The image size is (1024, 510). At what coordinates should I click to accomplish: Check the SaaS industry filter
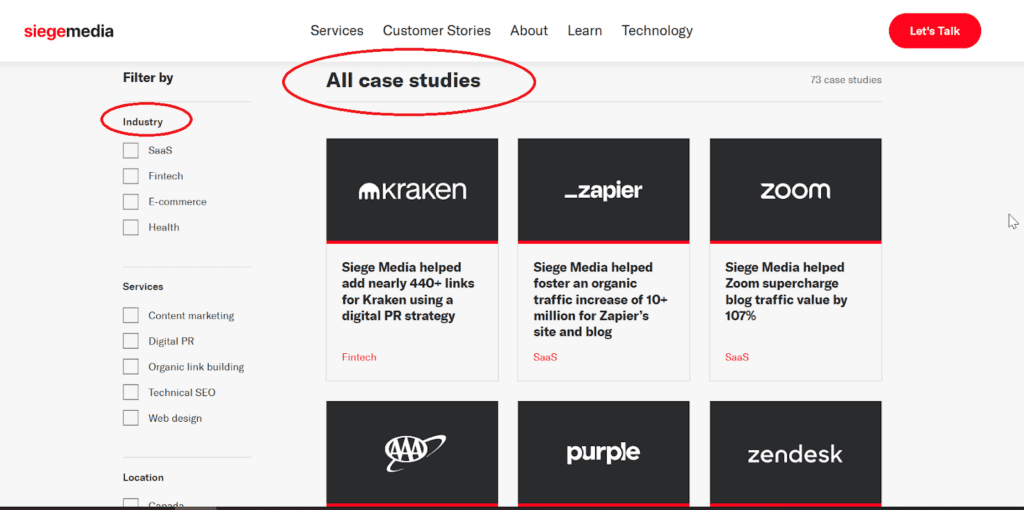131,150
